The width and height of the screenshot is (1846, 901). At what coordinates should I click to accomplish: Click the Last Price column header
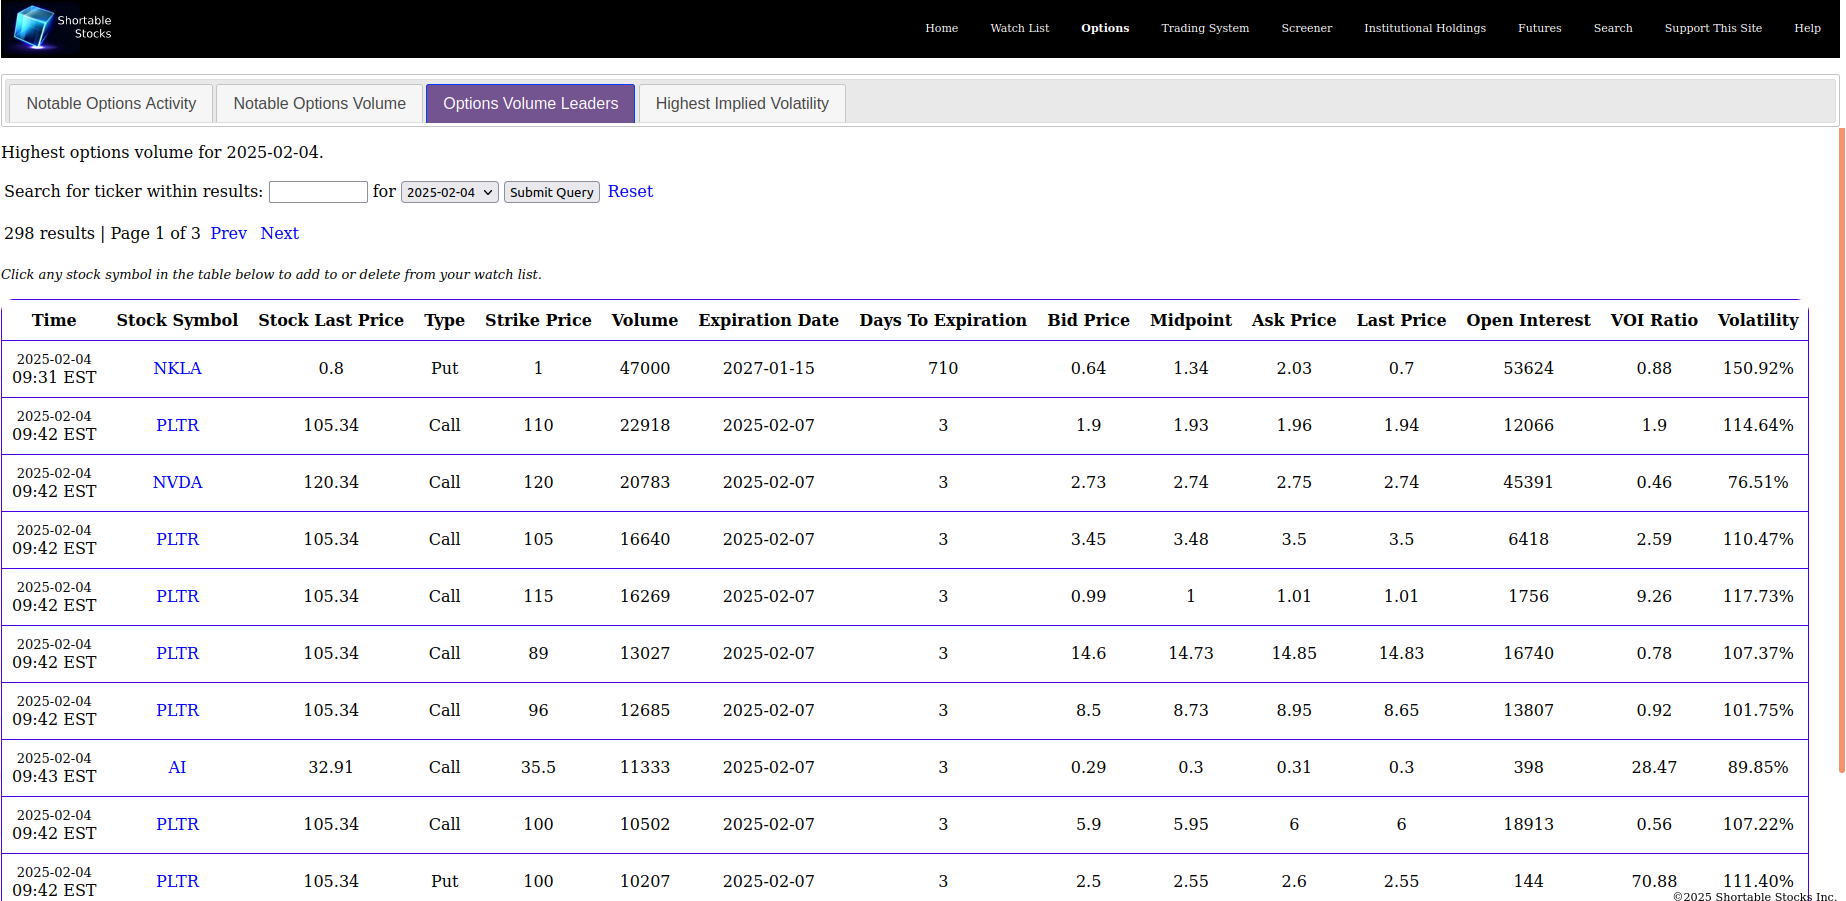pos(1401,320)
